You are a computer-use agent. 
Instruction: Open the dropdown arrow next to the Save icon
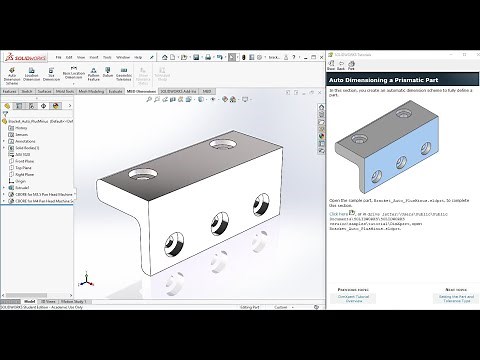(x=201, y=57)
